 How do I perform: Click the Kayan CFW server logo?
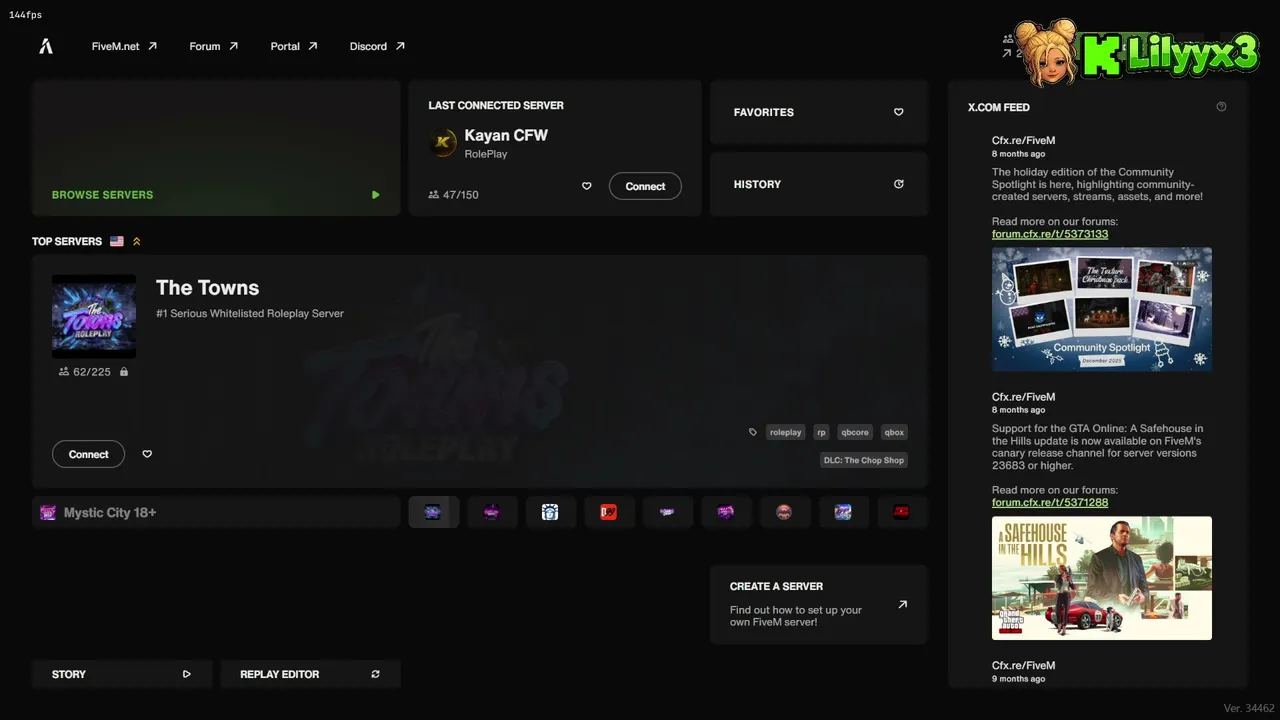click(x=443, y=143)
